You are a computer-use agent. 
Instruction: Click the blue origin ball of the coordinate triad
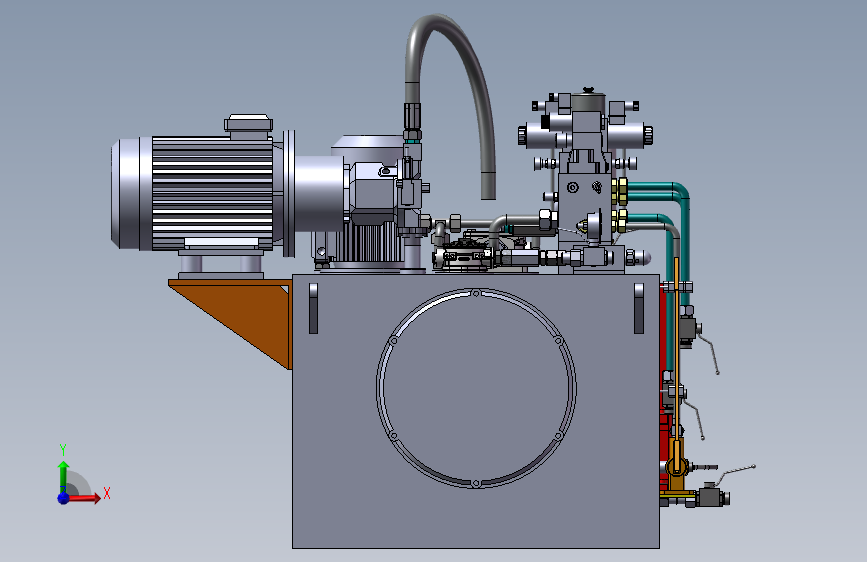tap(64, 498)
